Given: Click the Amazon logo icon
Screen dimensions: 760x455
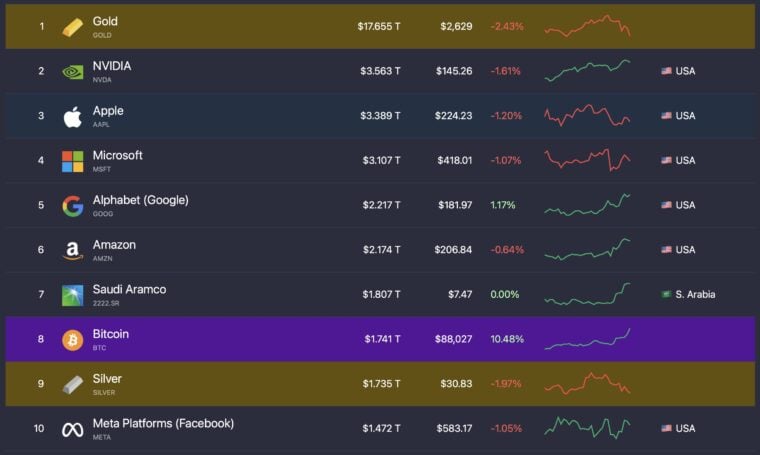Looking at the screenshot, I should pos(72,251).
